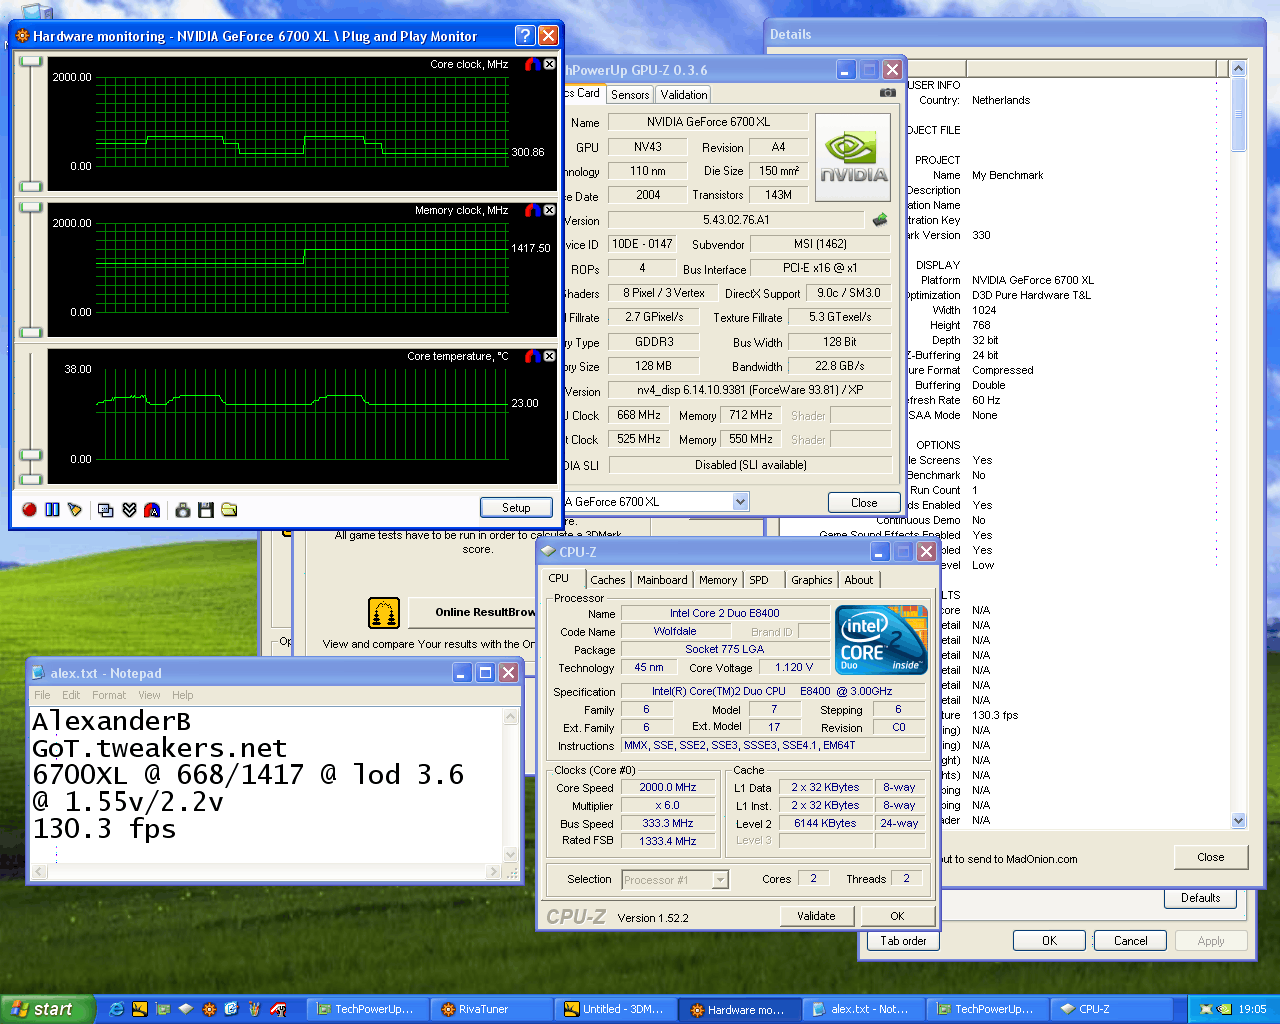This screenshot has height=1024, width=1280.
Task: Expand the Processor #1 selection dropdown in CPU-Z
Action: [720, 880]
